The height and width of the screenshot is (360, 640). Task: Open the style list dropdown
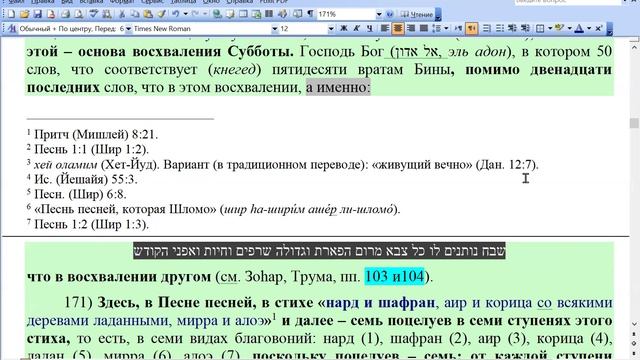[x=128, y=29]
